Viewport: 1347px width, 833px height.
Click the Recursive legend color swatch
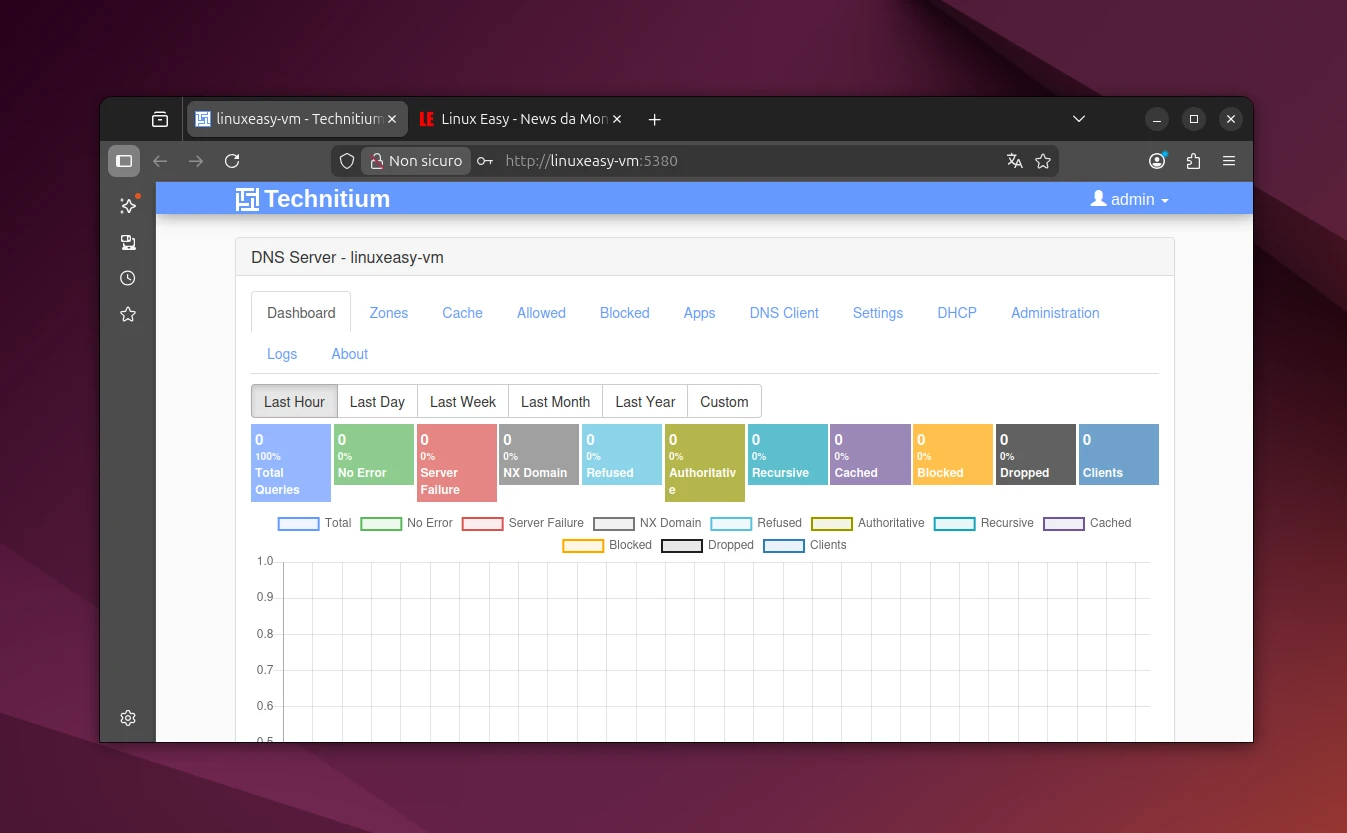[954, 523]
